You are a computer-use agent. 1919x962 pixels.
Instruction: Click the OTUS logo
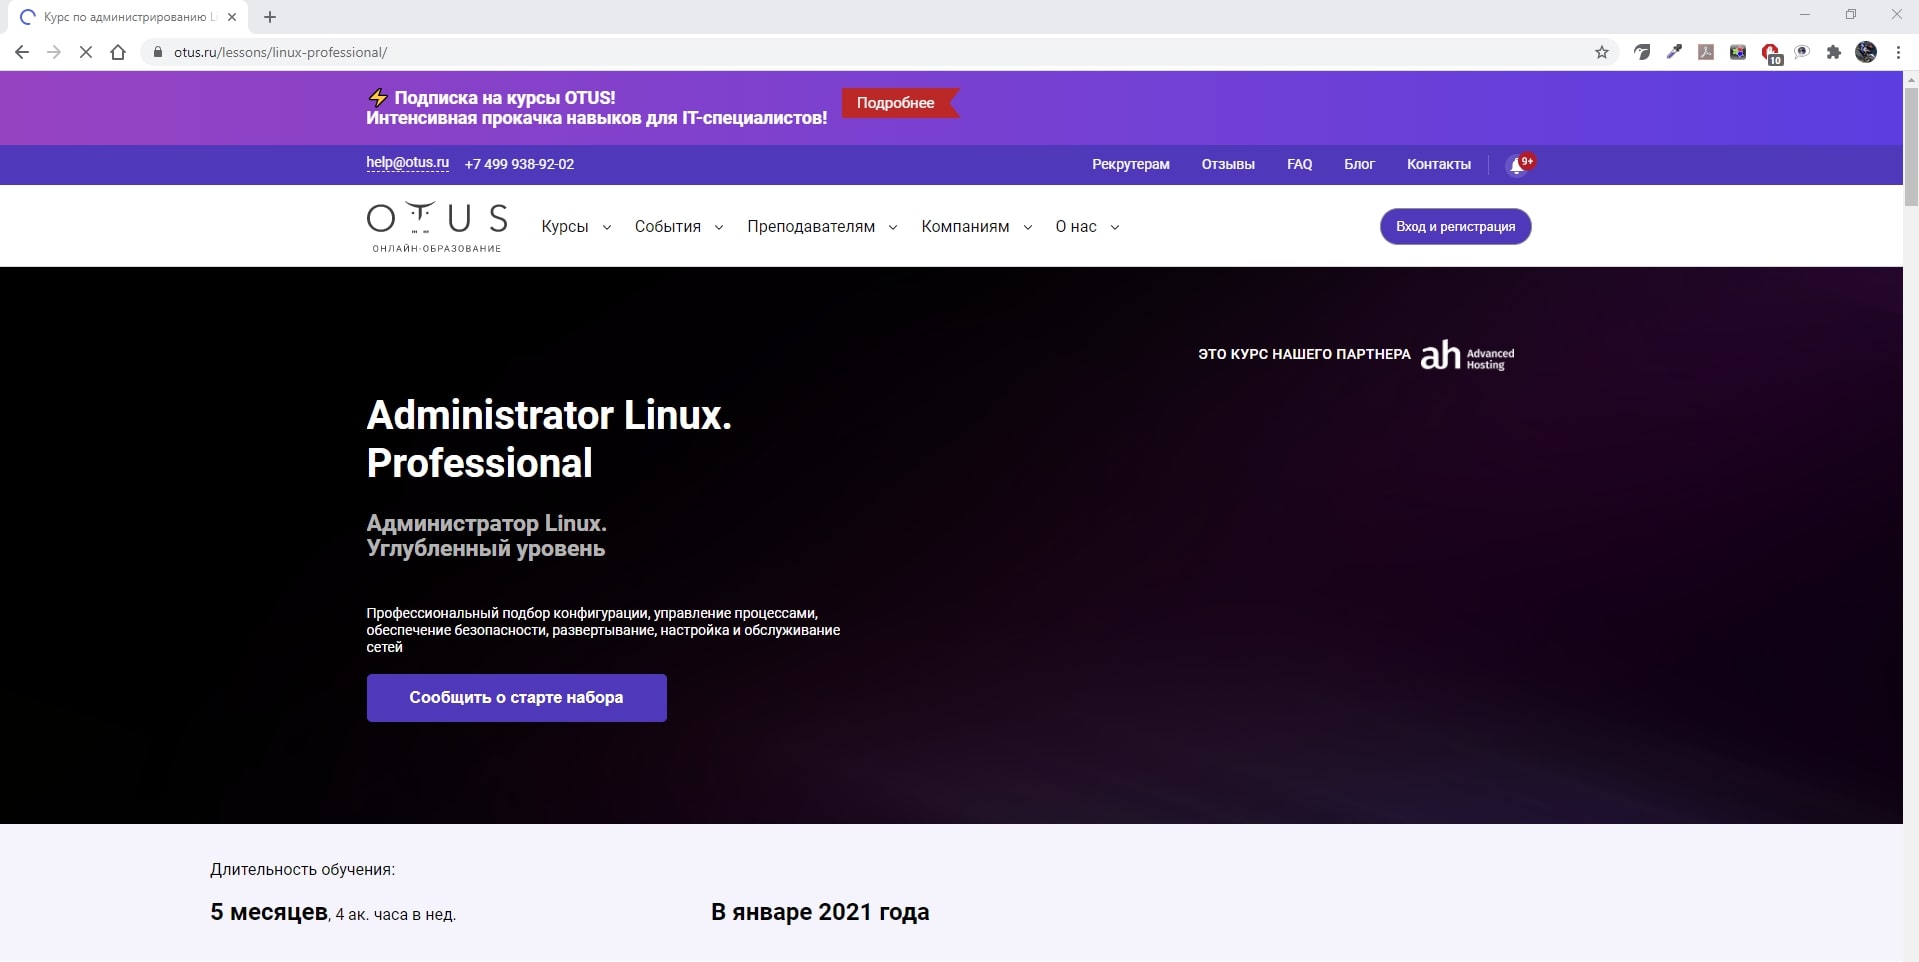point(437,227)
